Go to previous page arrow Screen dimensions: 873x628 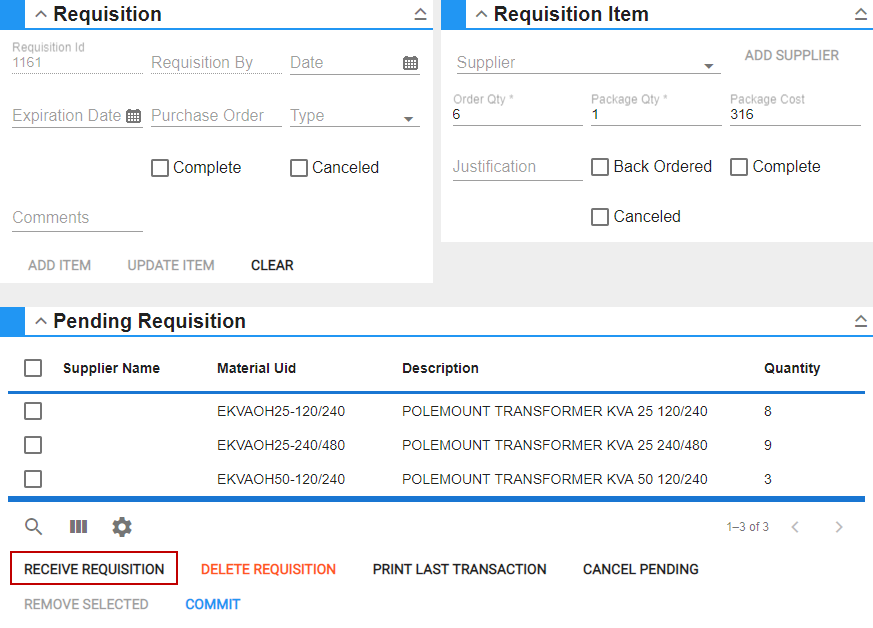tap(795, 527)
